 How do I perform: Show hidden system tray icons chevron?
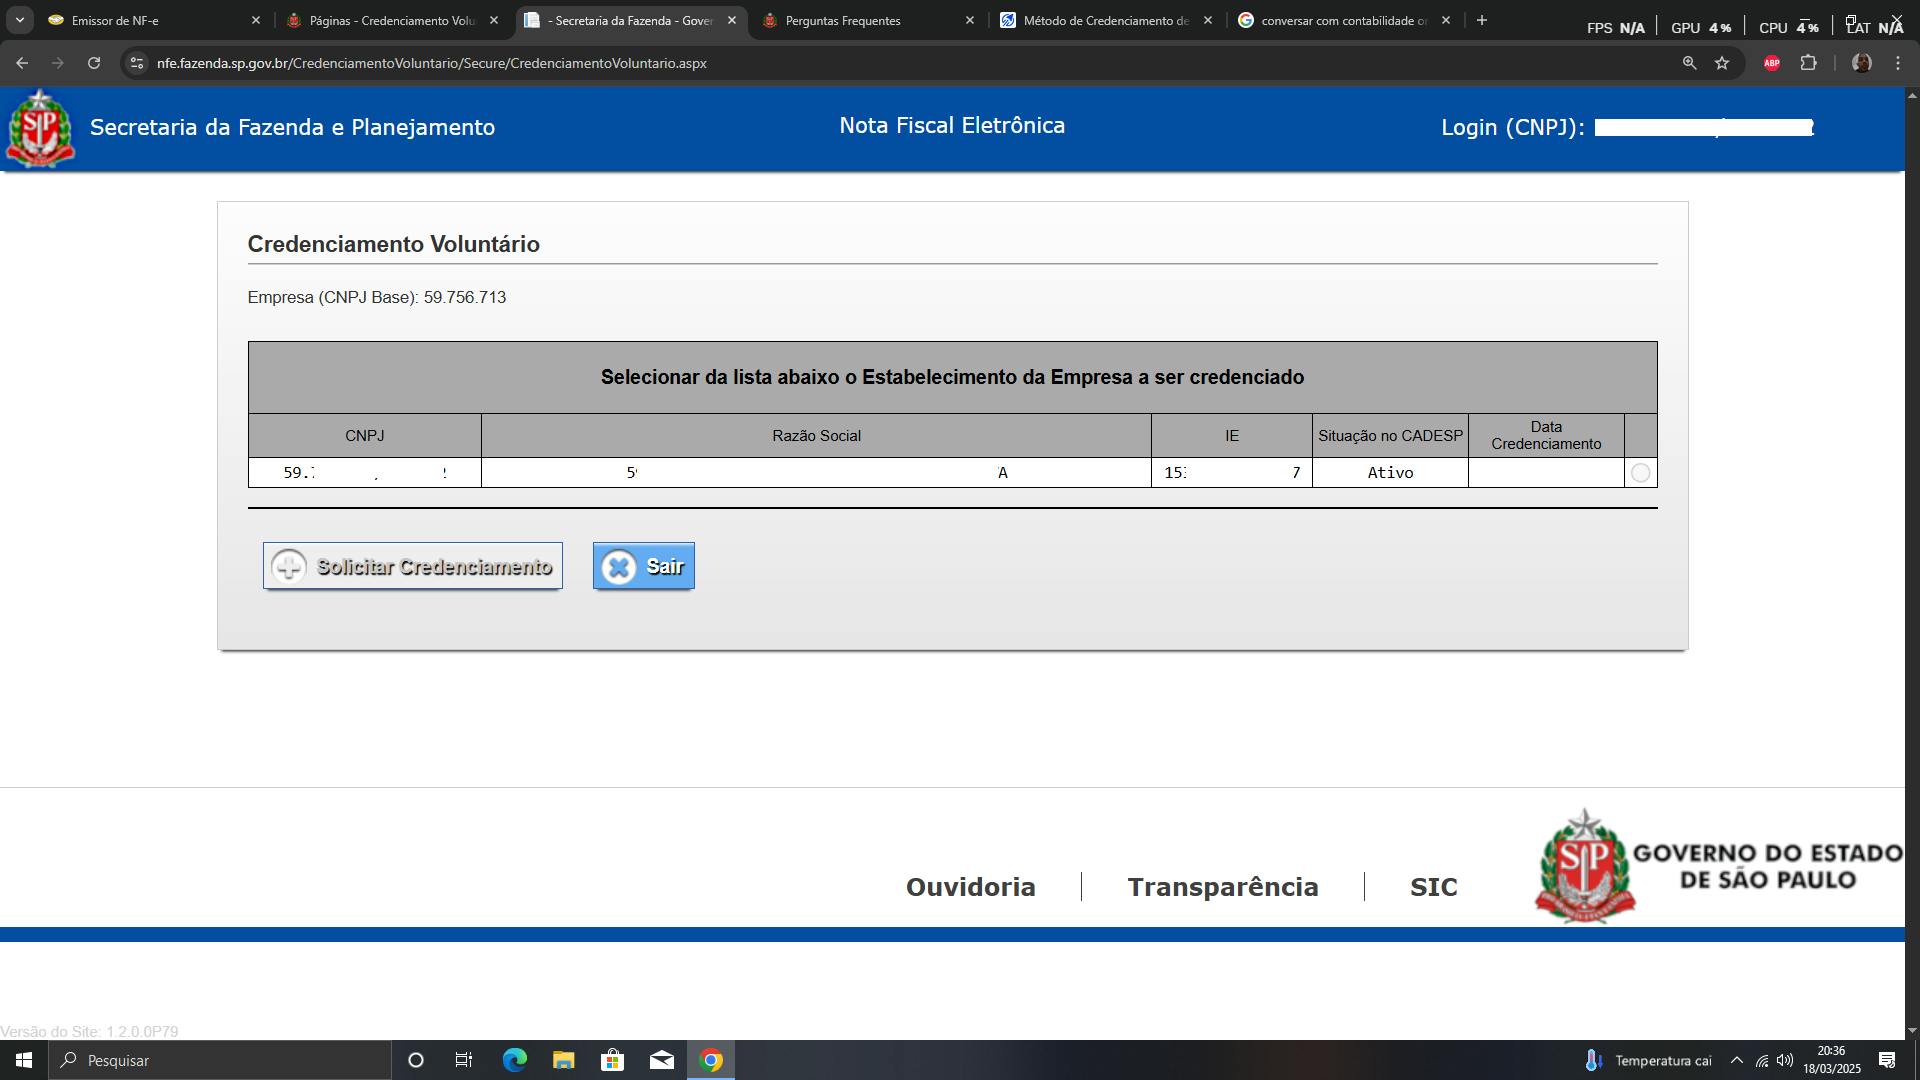pos(1736,1060)
